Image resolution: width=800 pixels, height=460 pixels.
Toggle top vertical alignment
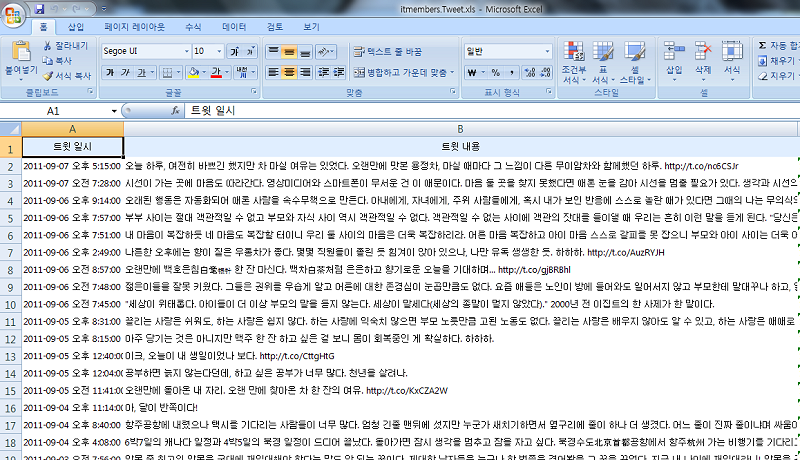click(273, 51)
